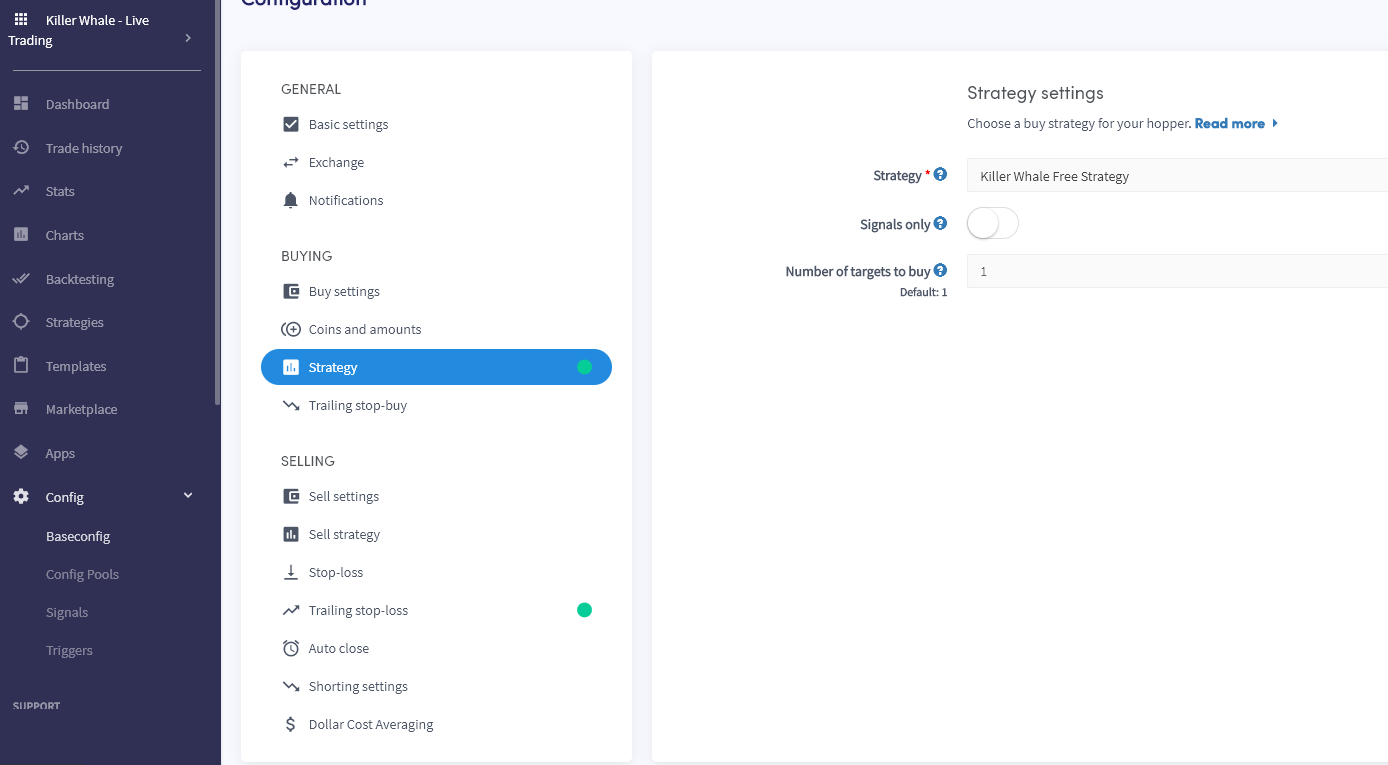Click the help icon next to Strategy label
Screen dimensions: 1388x765
coord(940,175)
